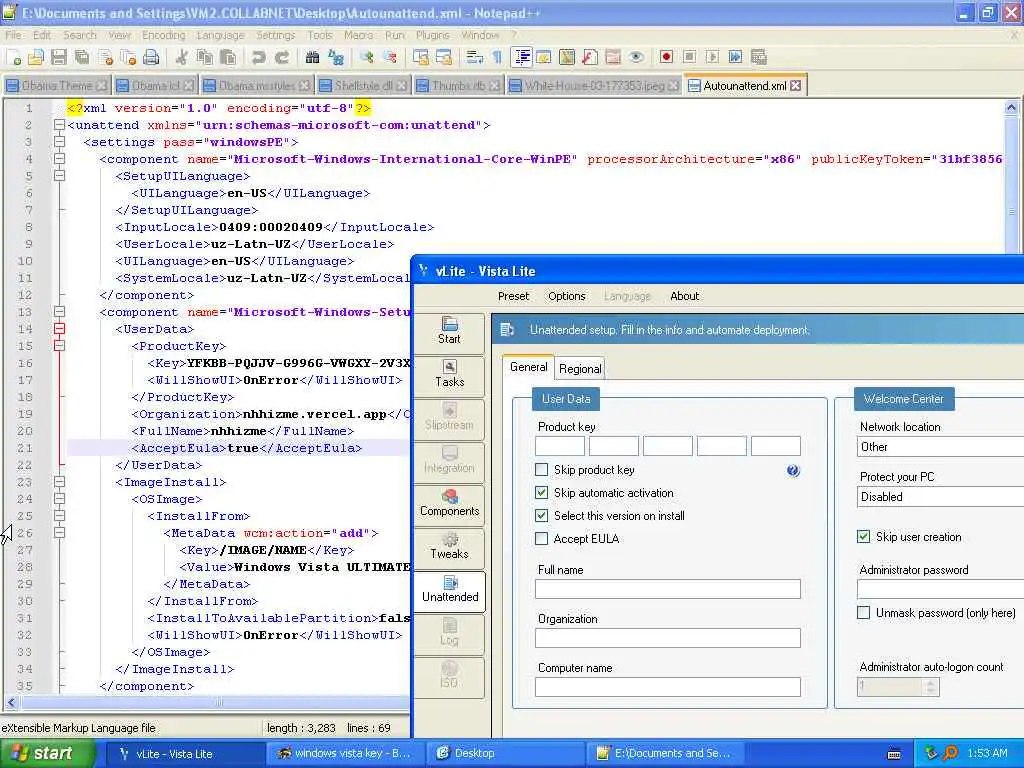The width and height of the screenshot is (1024, 768).
Task: Play back the recorded macro
Action: tap(712, 57)
